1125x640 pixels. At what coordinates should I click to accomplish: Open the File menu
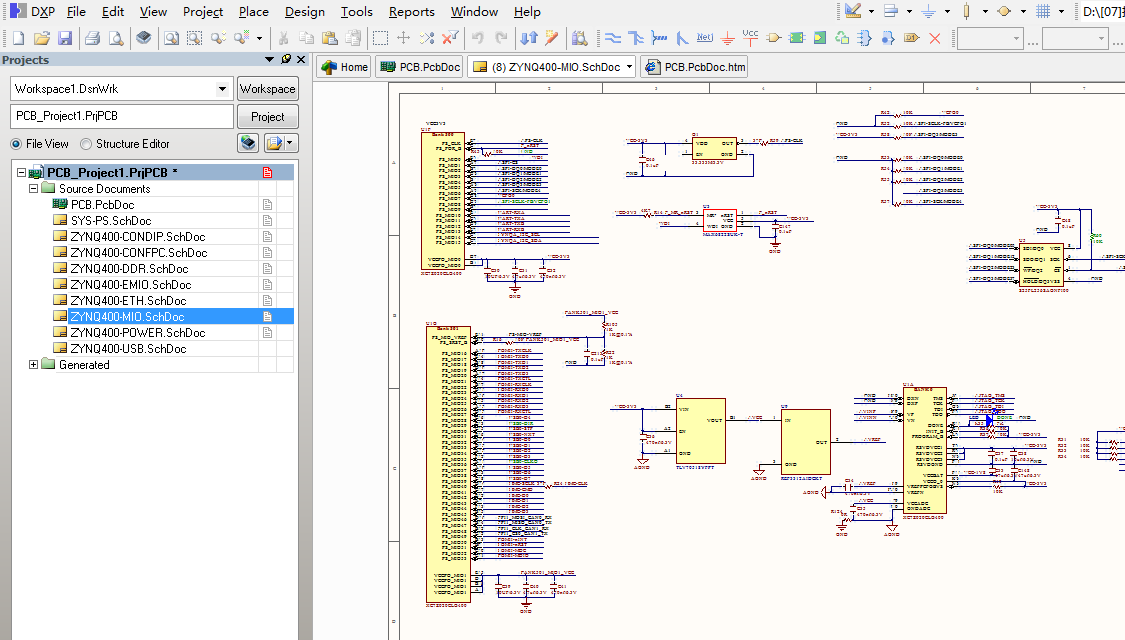tap(76, 11)
